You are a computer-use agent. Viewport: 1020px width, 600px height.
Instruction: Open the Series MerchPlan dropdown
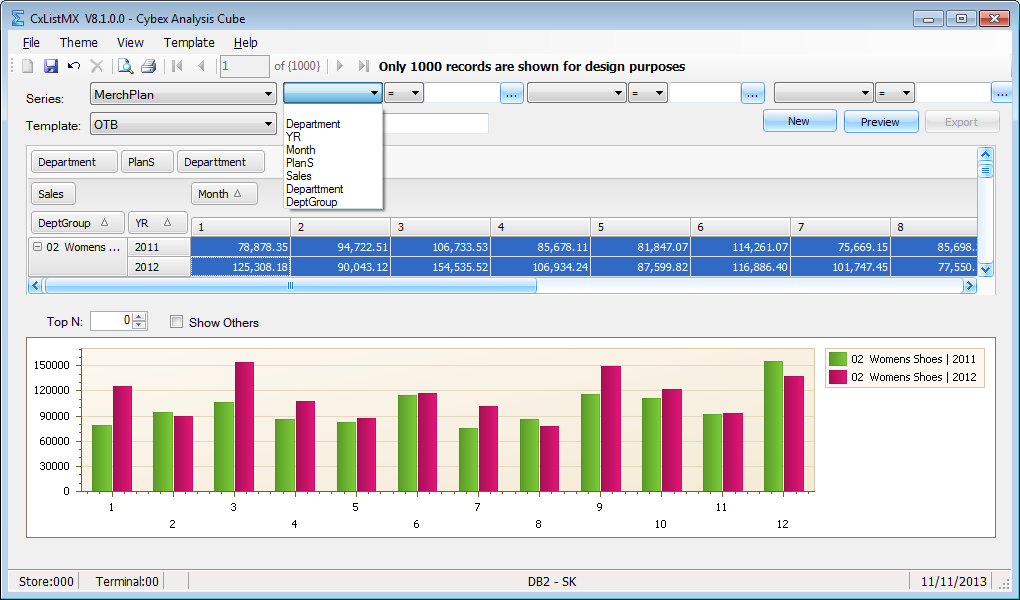183,94
